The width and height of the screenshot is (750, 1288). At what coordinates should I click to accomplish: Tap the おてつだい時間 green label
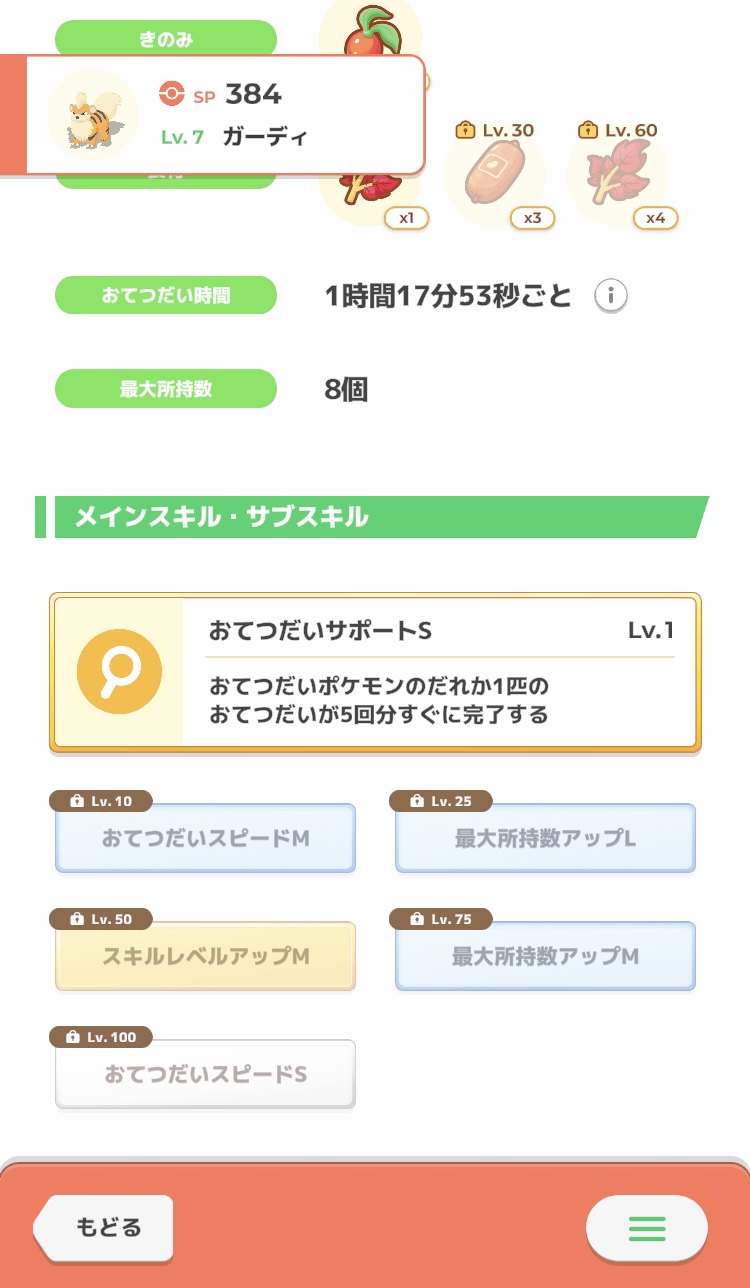[x=165, y=296]
